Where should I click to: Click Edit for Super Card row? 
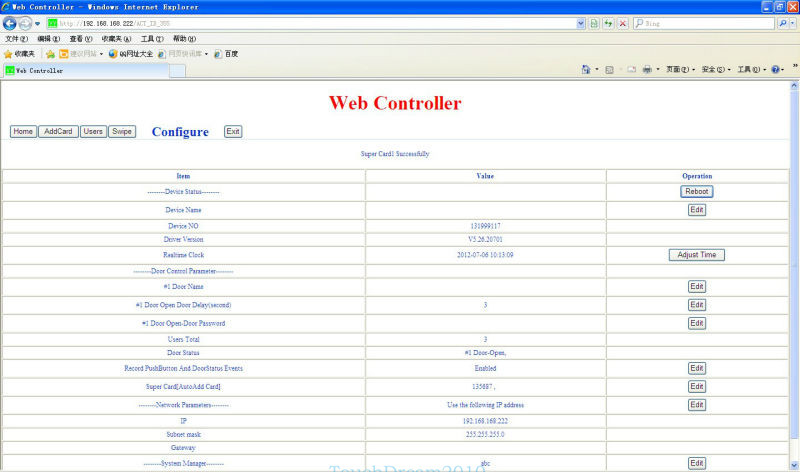(696, 386)
